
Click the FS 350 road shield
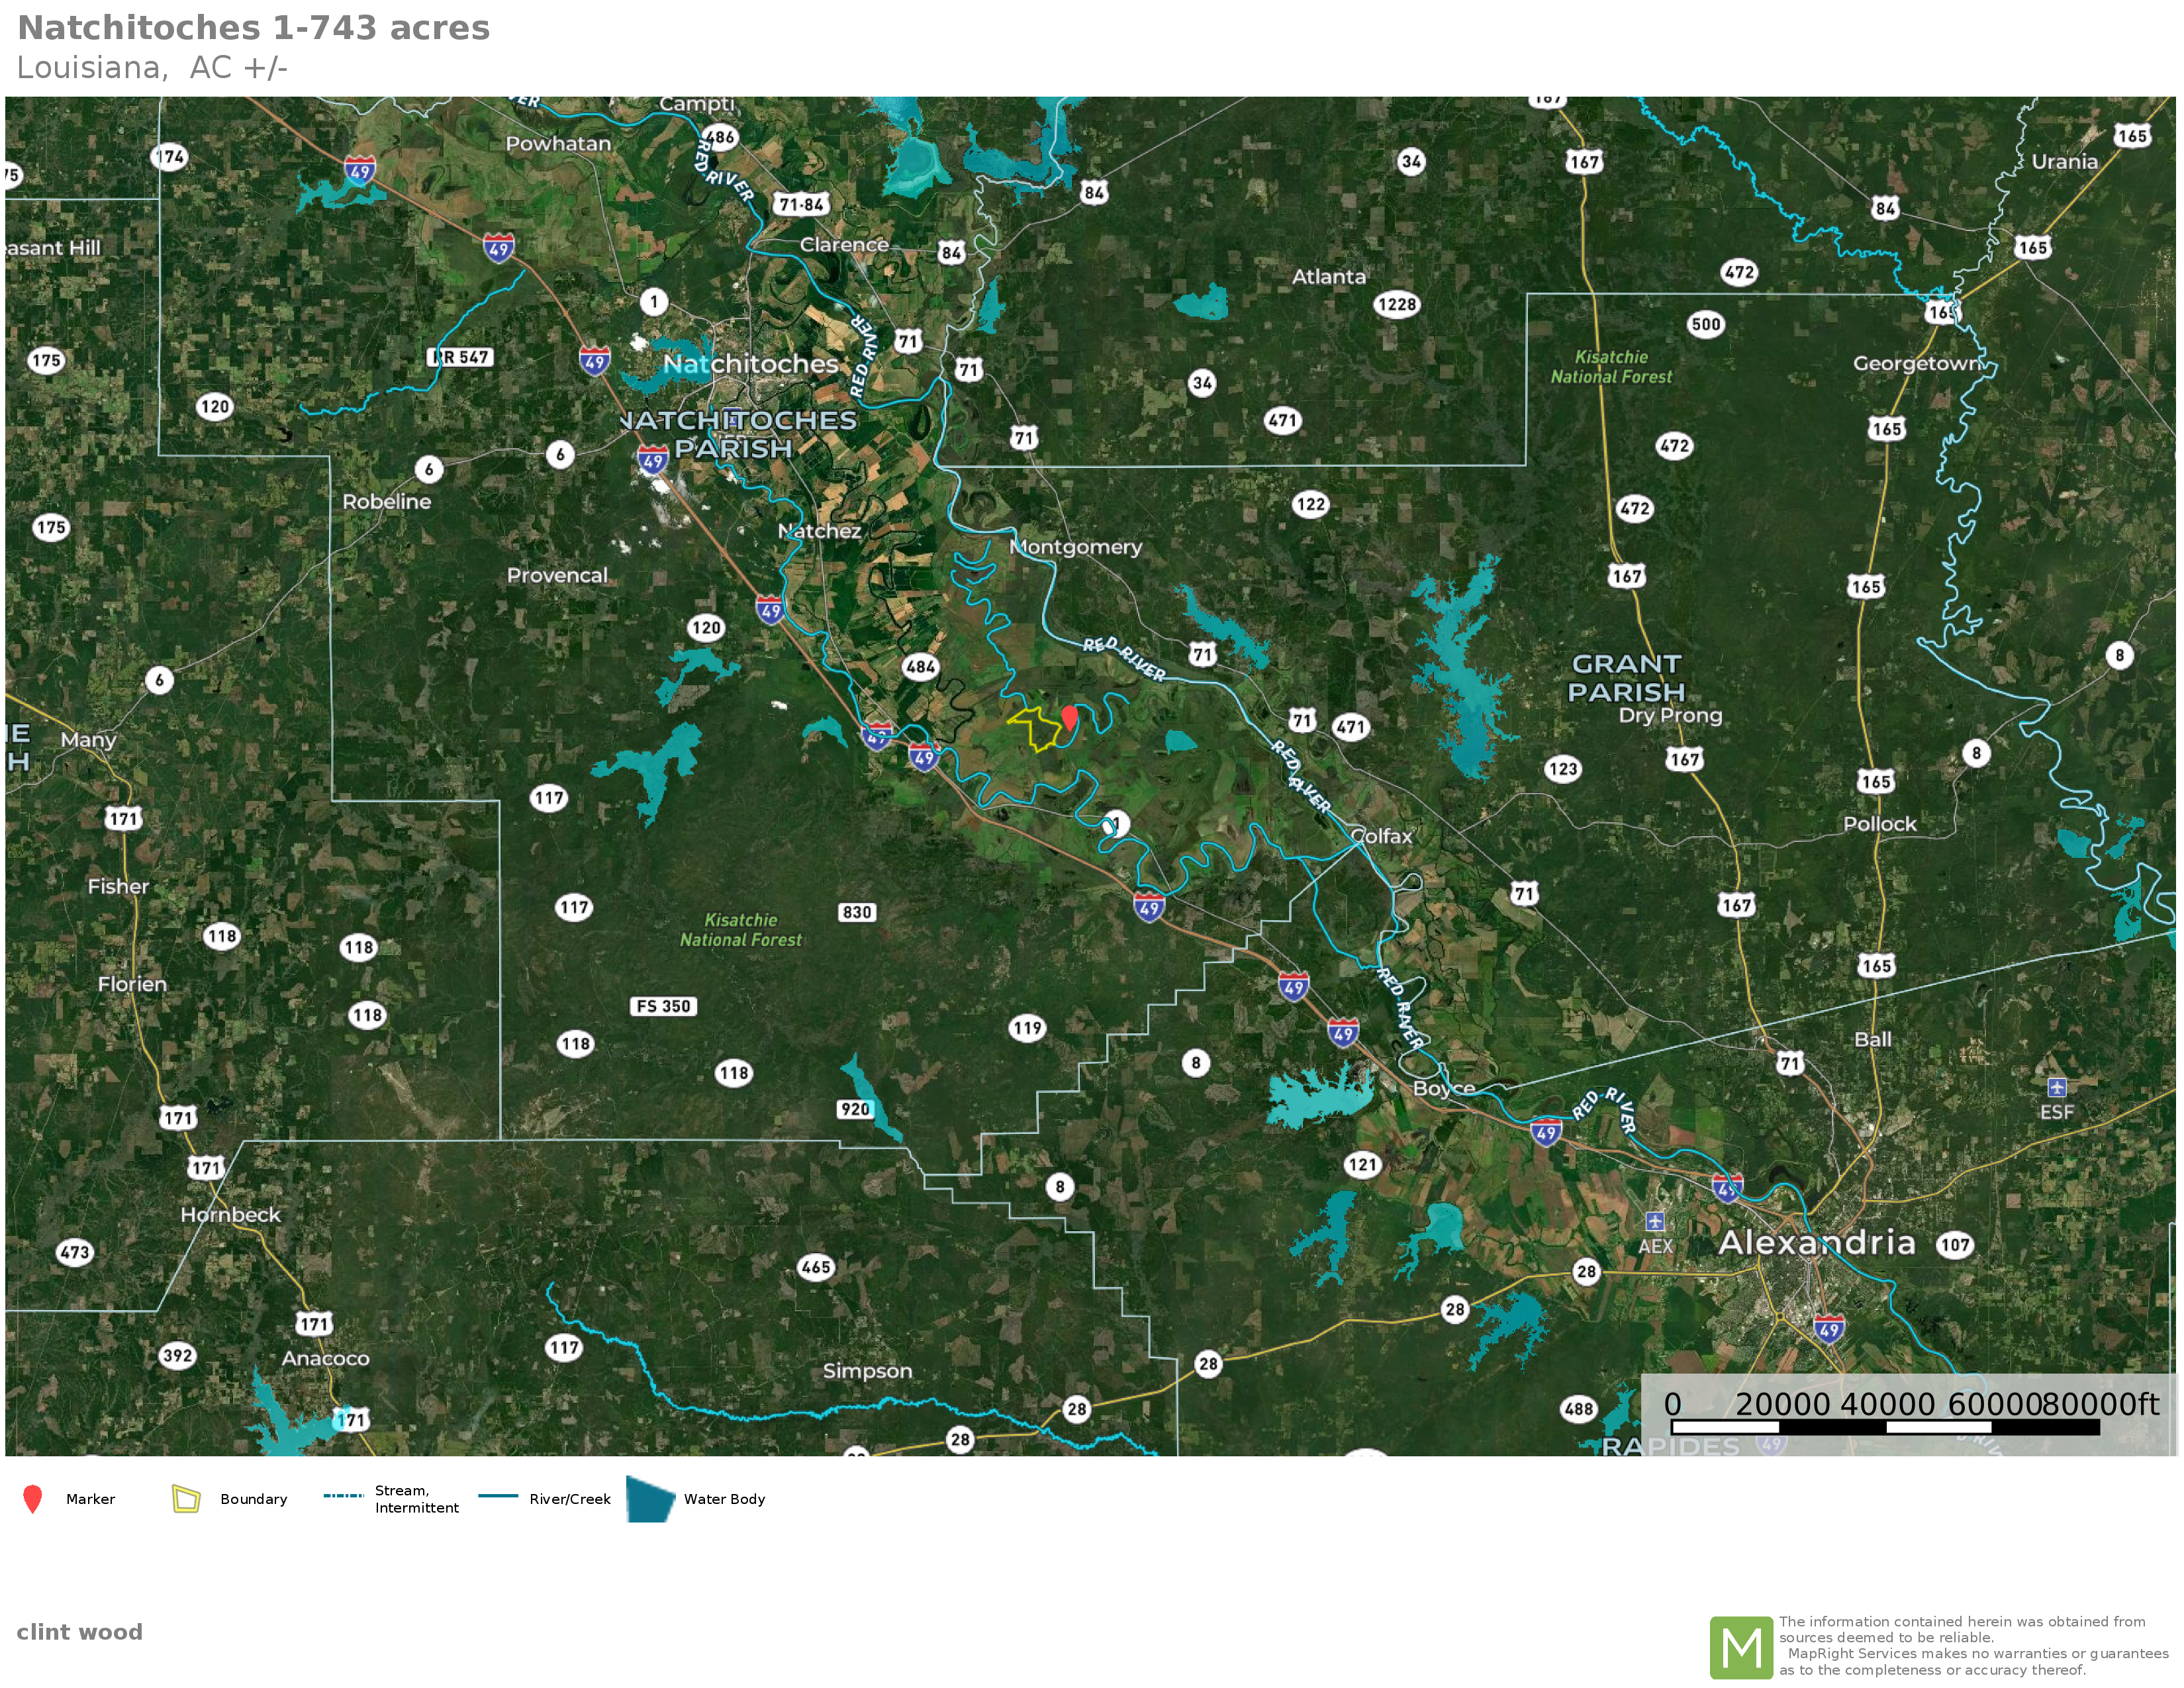(x=663, y=1006)
